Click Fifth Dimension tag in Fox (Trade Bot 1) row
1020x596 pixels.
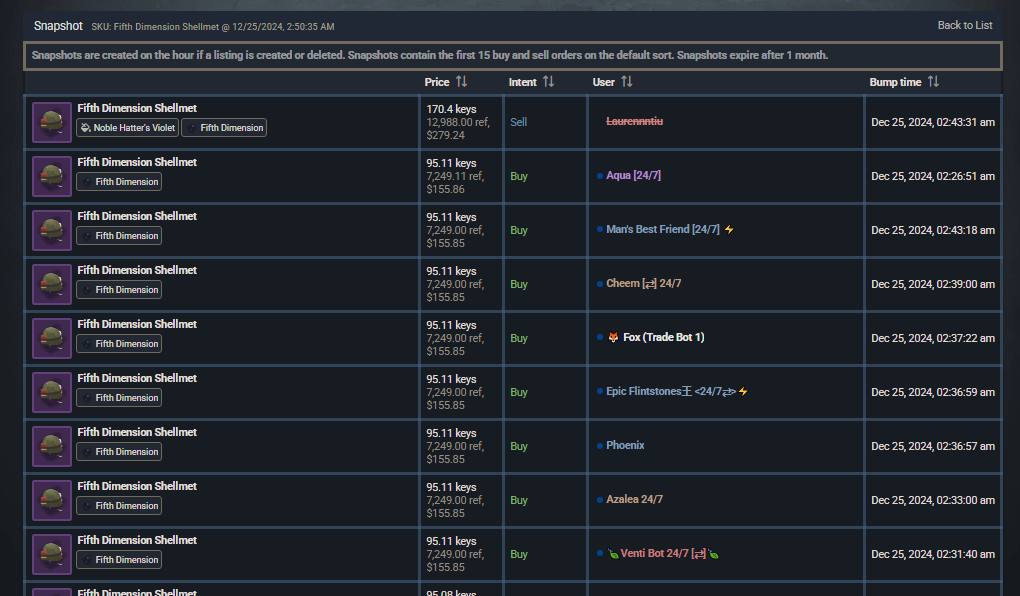119,344
